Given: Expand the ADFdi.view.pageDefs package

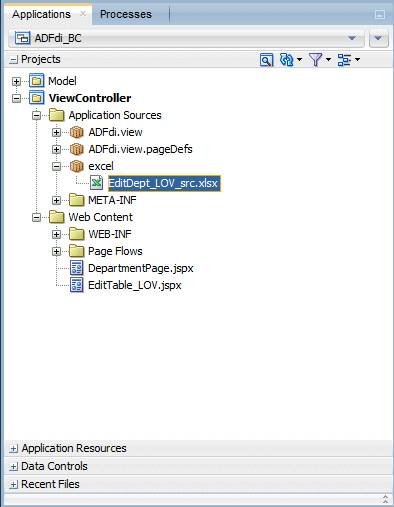Looking at the screenshot, I should click(x=56, y=150).
